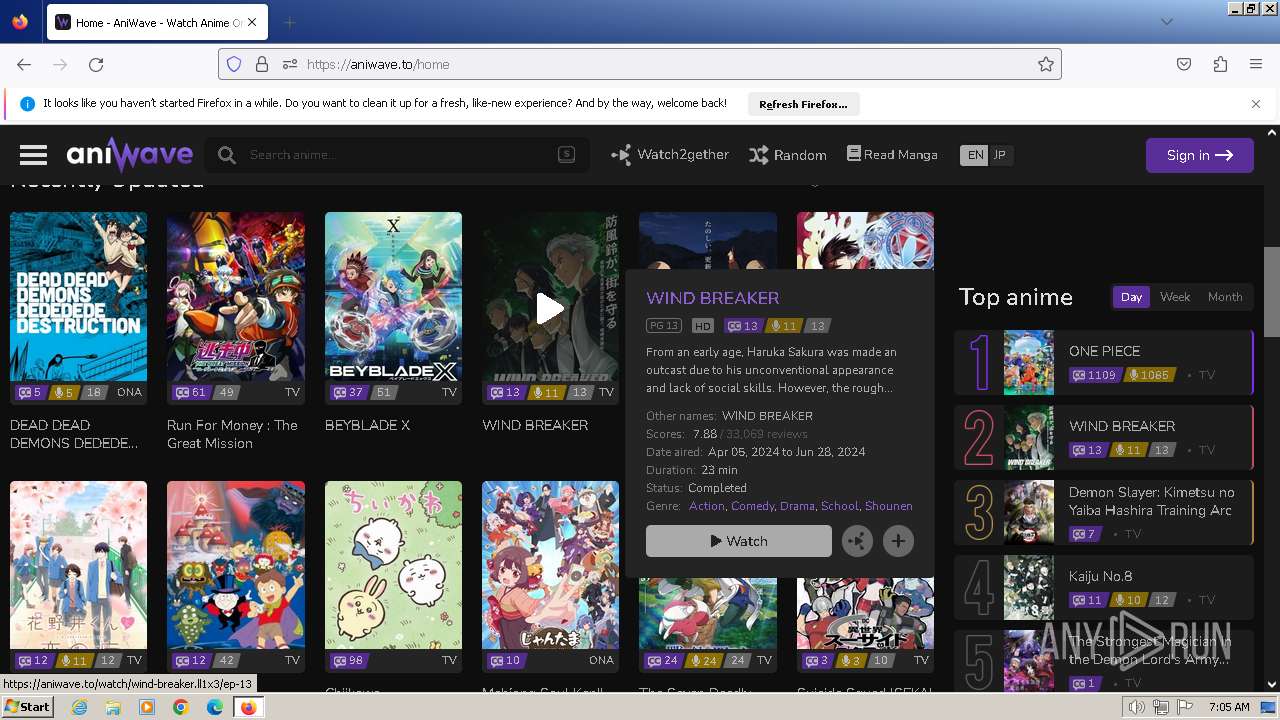Open the hamburger menu on AniWave
Image resolution: width=1280 pixels, height=720 pixels.
33,155
